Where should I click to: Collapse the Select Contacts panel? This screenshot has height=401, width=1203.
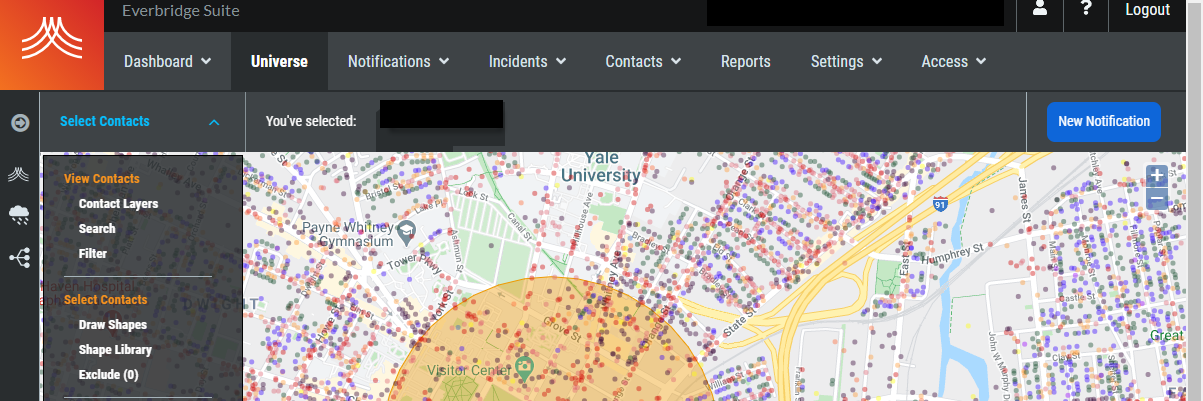click(214, 122)
